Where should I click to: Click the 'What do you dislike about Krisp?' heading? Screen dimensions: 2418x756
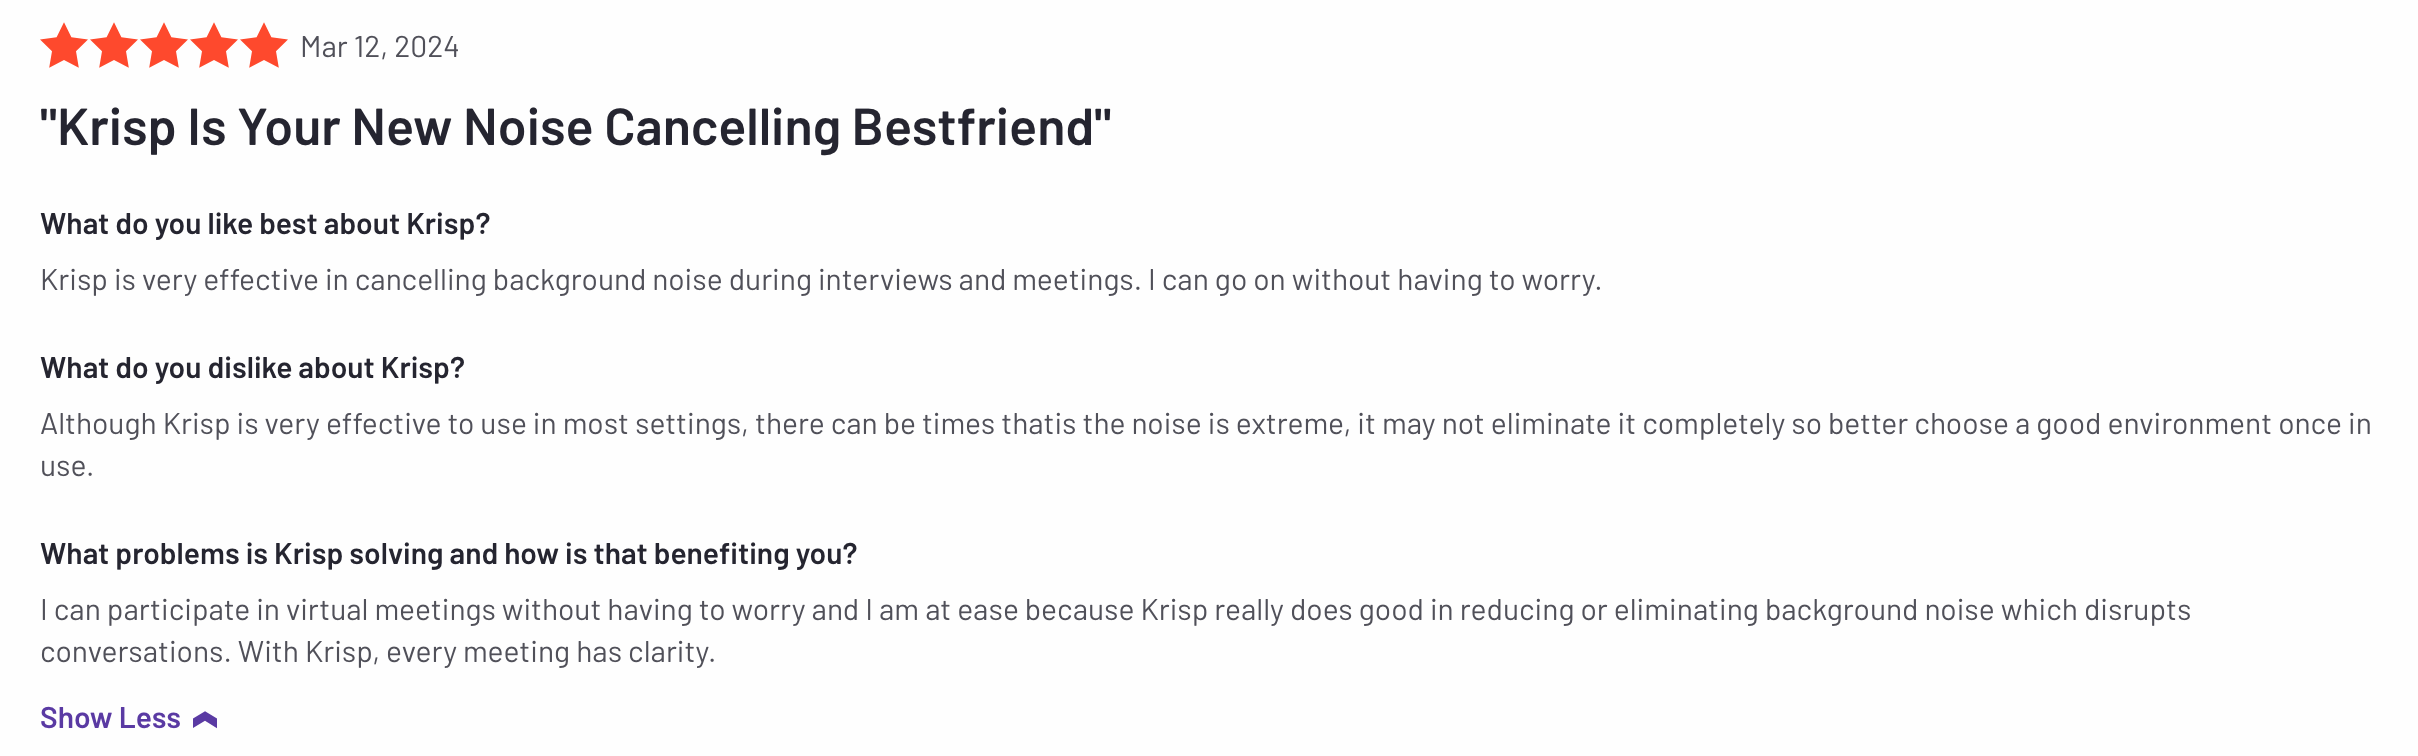tap(252, 368)
